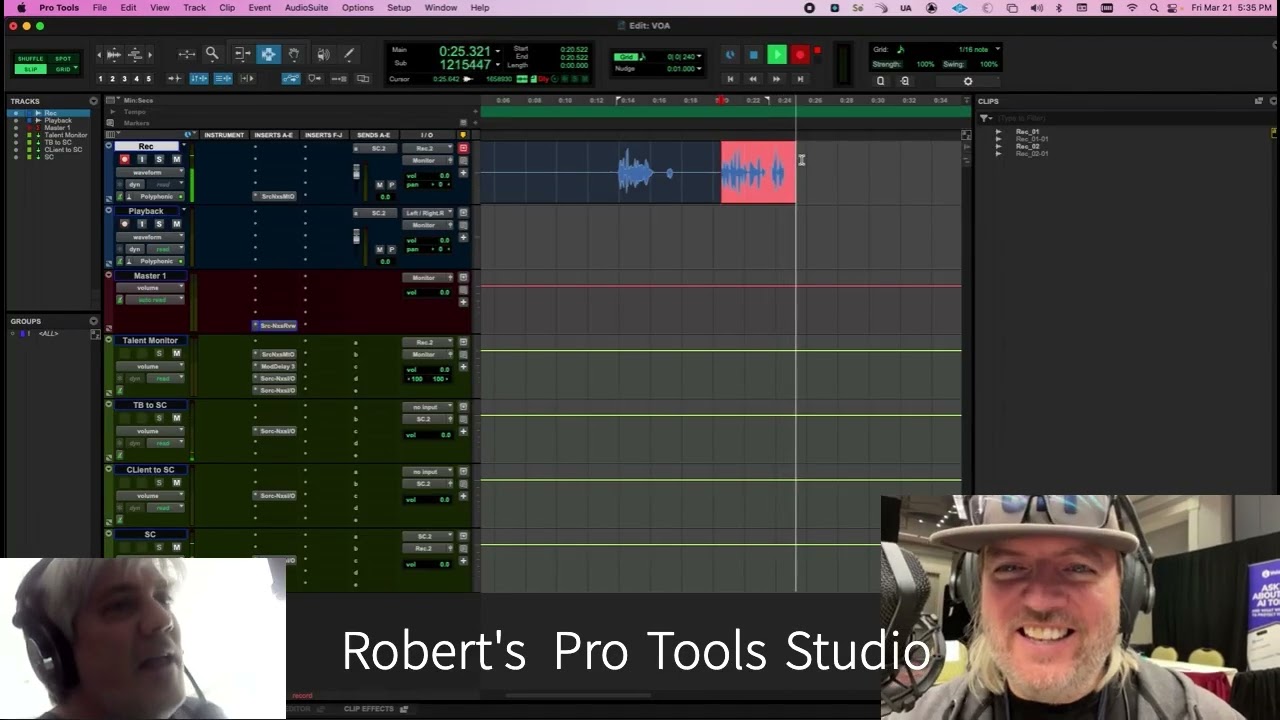The height and width of the screenshot is (720, 1280).
Task: Click the Rewind transport button
Action: (753, 79)
